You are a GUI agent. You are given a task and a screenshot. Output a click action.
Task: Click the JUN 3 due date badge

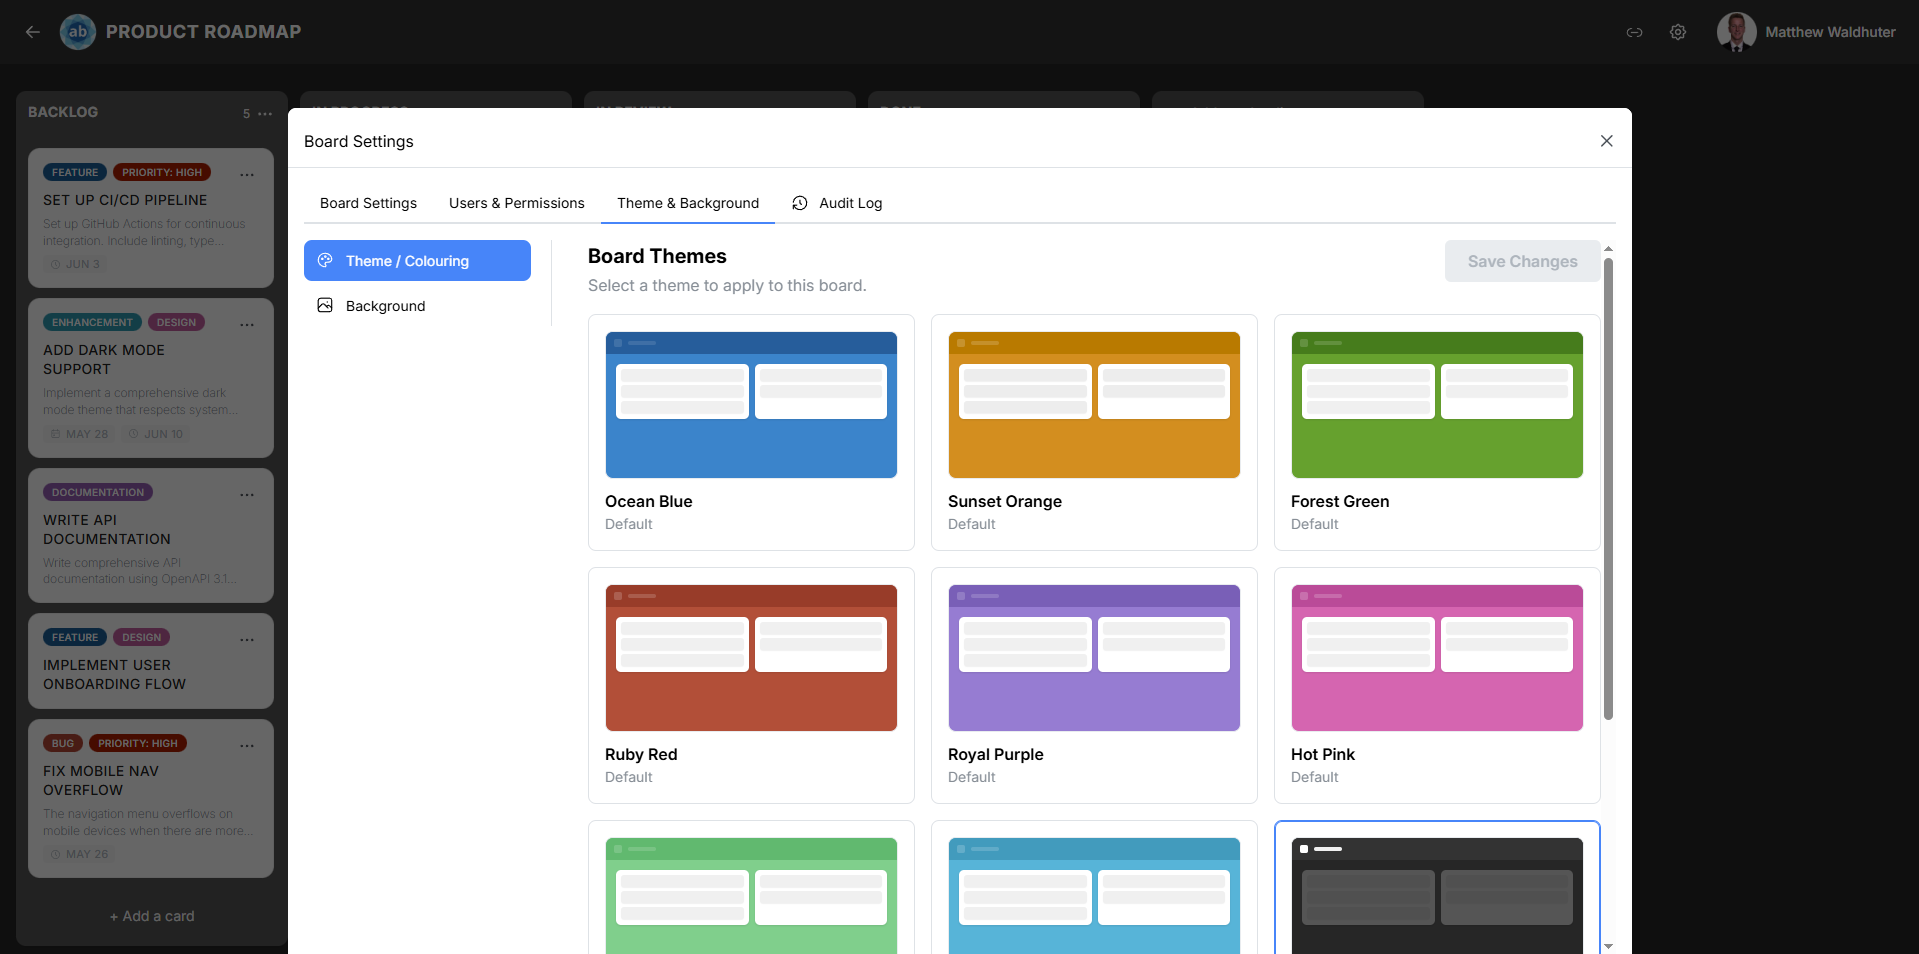coord(76,264)
